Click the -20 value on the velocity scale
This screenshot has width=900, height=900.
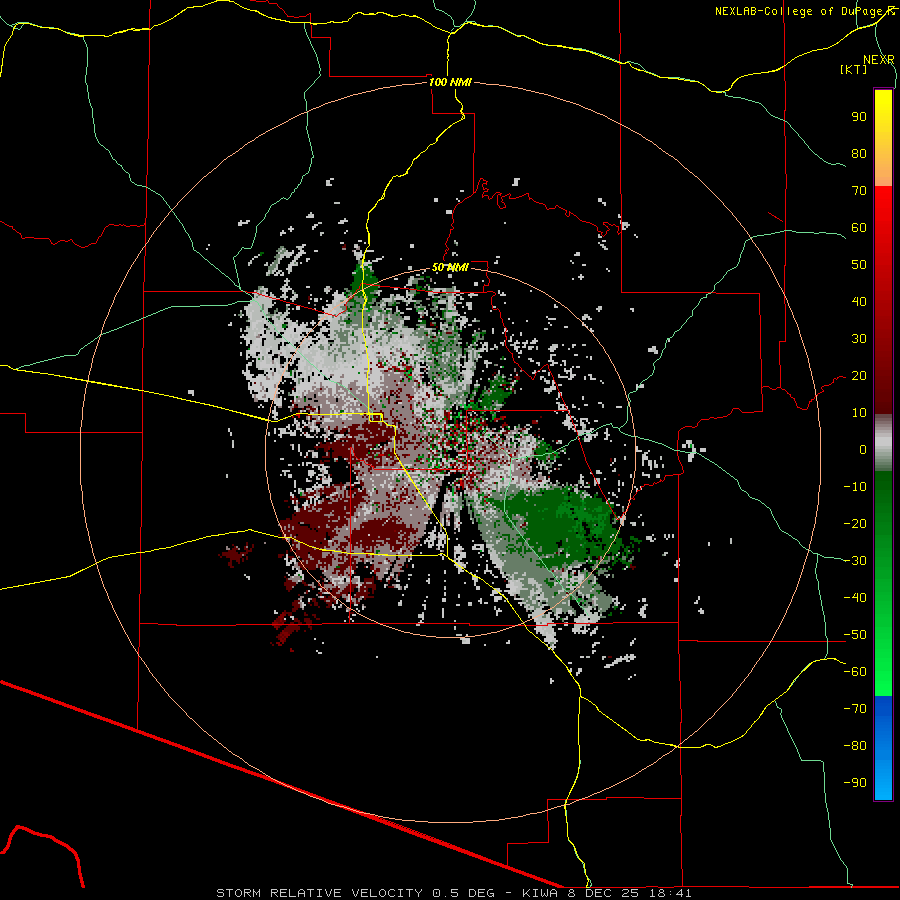click(x=855, y=524)
